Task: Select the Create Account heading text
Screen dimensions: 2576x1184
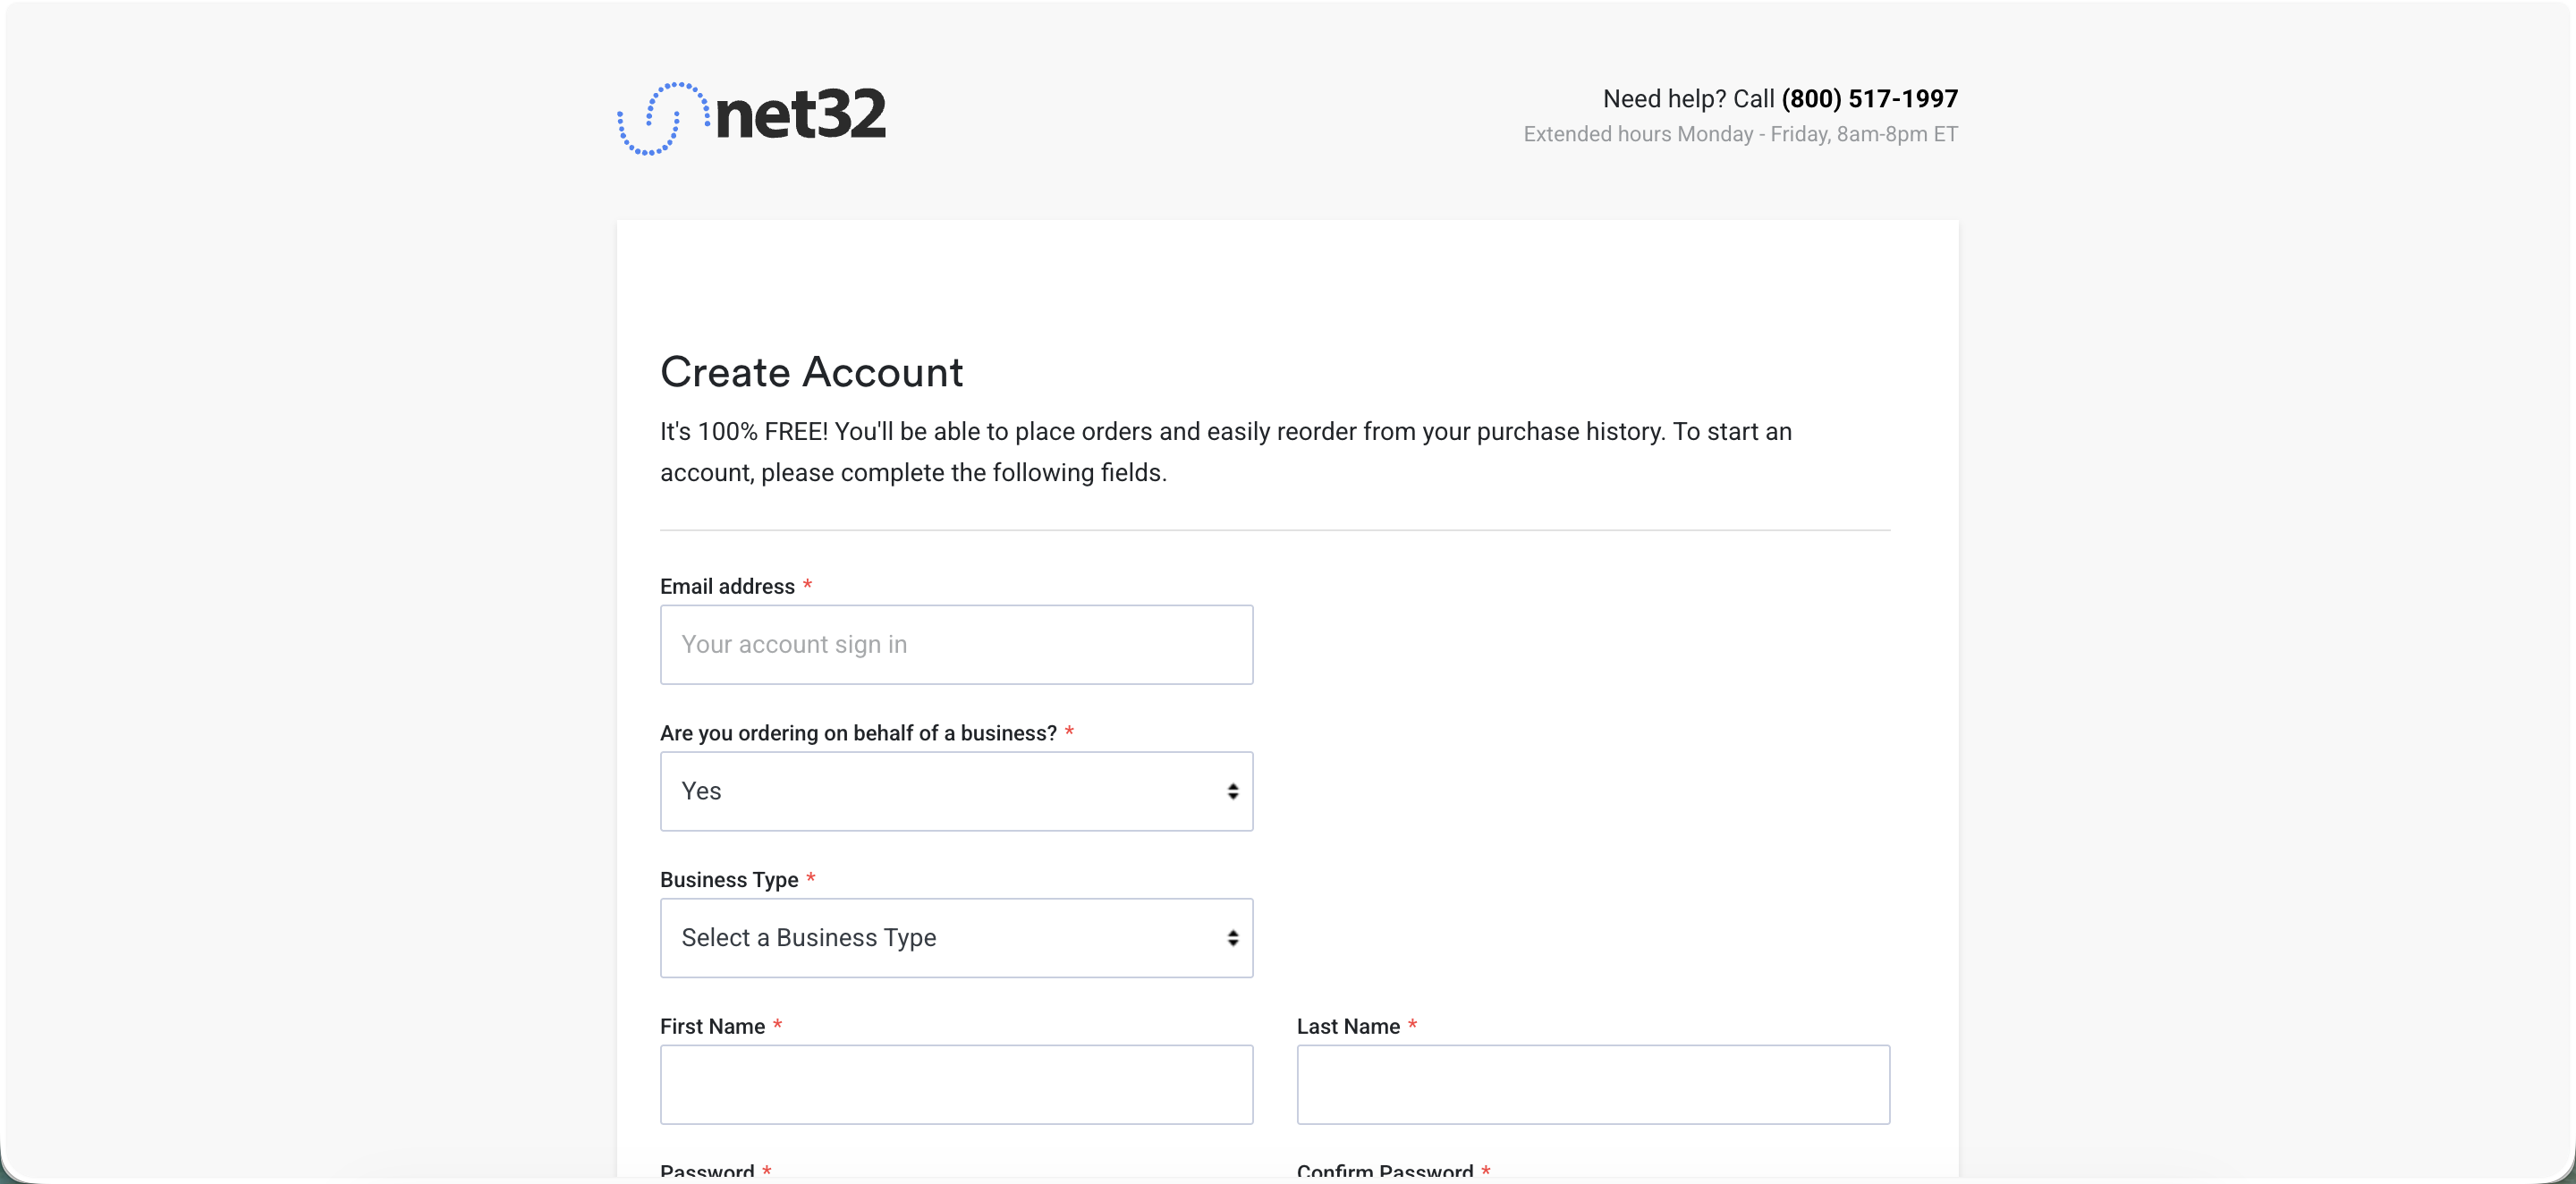Action: click(811, 372)
